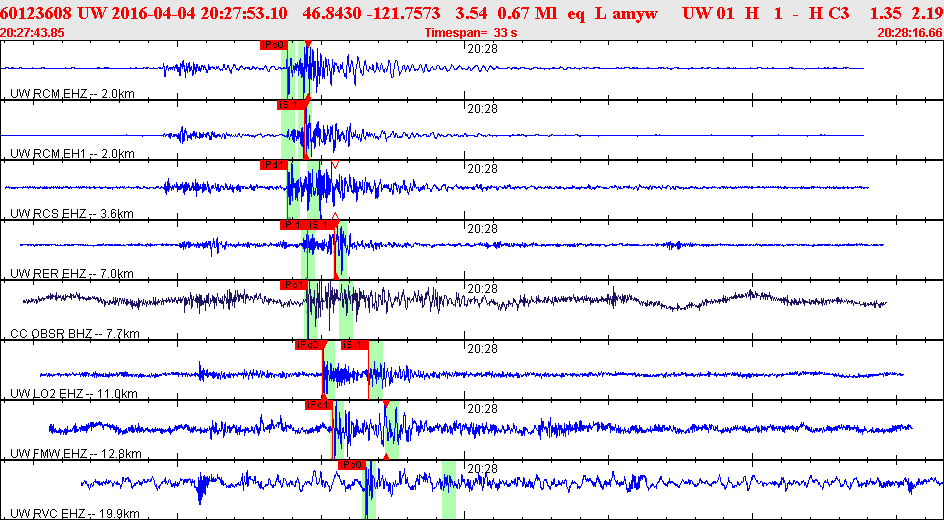
Task: Click the unflagged S-pick triangle on FMW EHZ trace
Action: click(x=387, y=404)
